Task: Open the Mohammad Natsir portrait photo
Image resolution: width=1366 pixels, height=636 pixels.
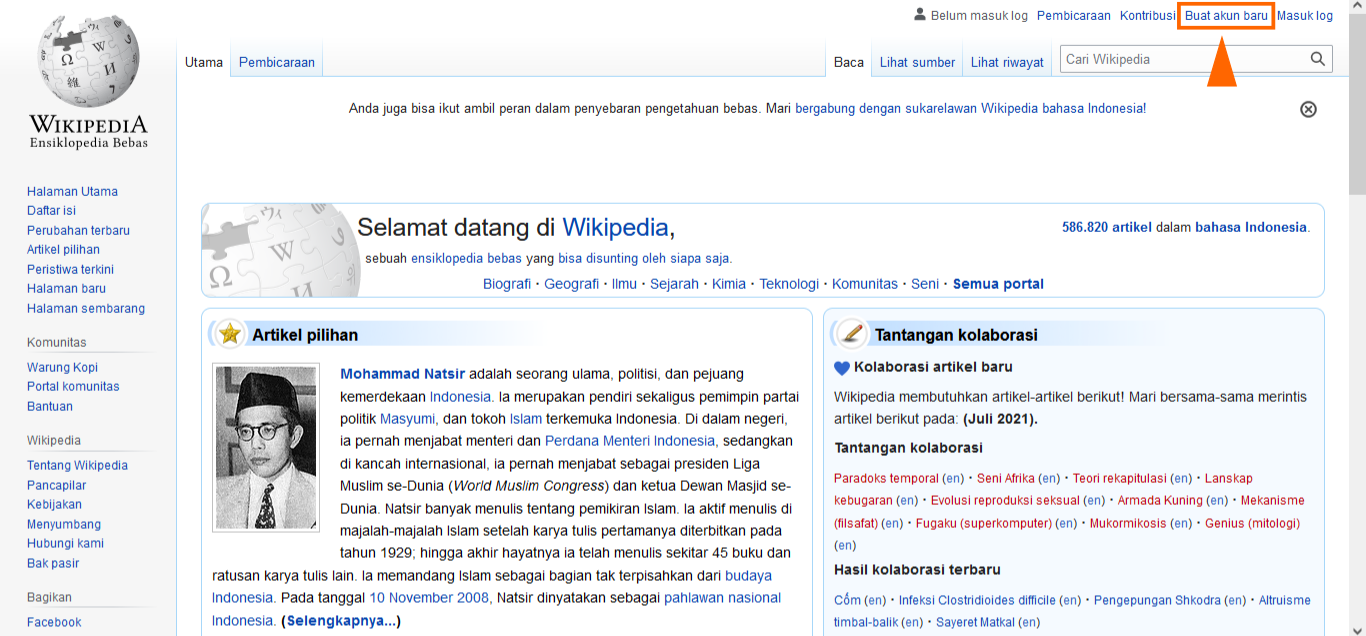Action: tap(265, 447)
